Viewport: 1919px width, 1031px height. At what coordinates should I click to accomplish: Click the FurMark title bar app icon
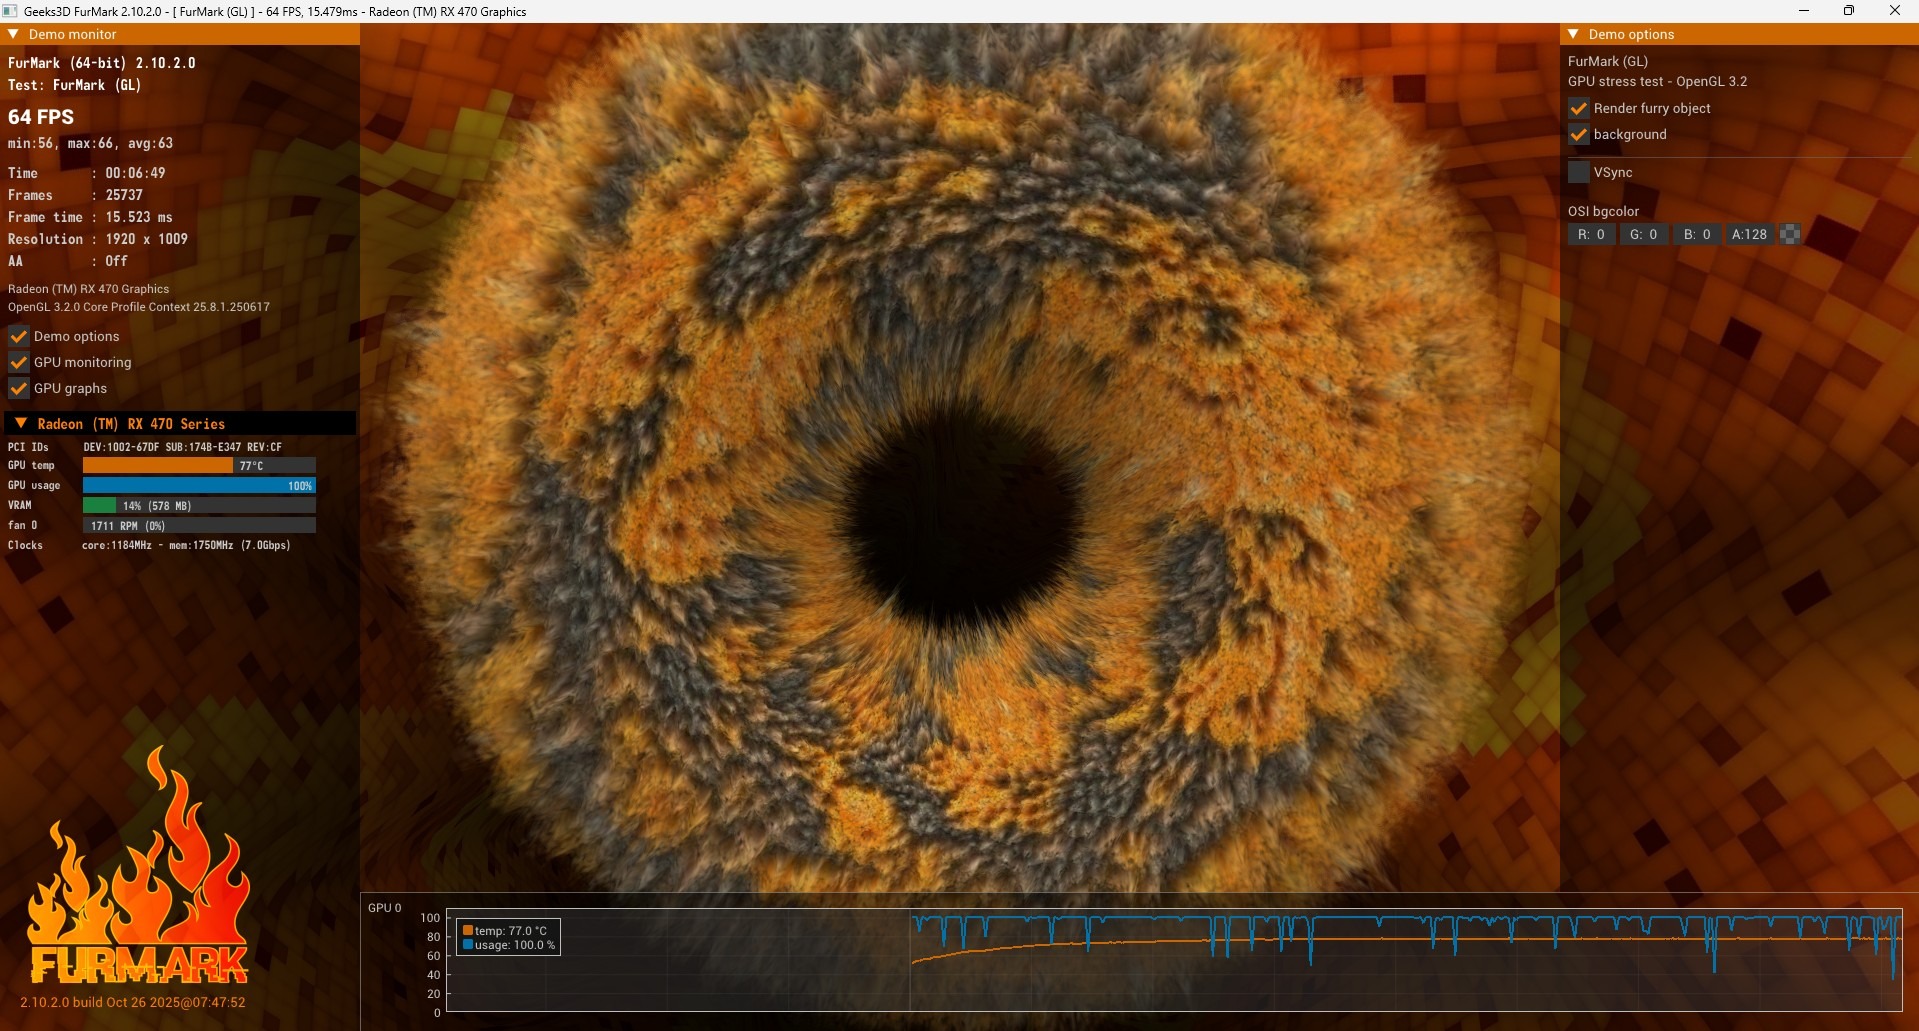[10, 11]
